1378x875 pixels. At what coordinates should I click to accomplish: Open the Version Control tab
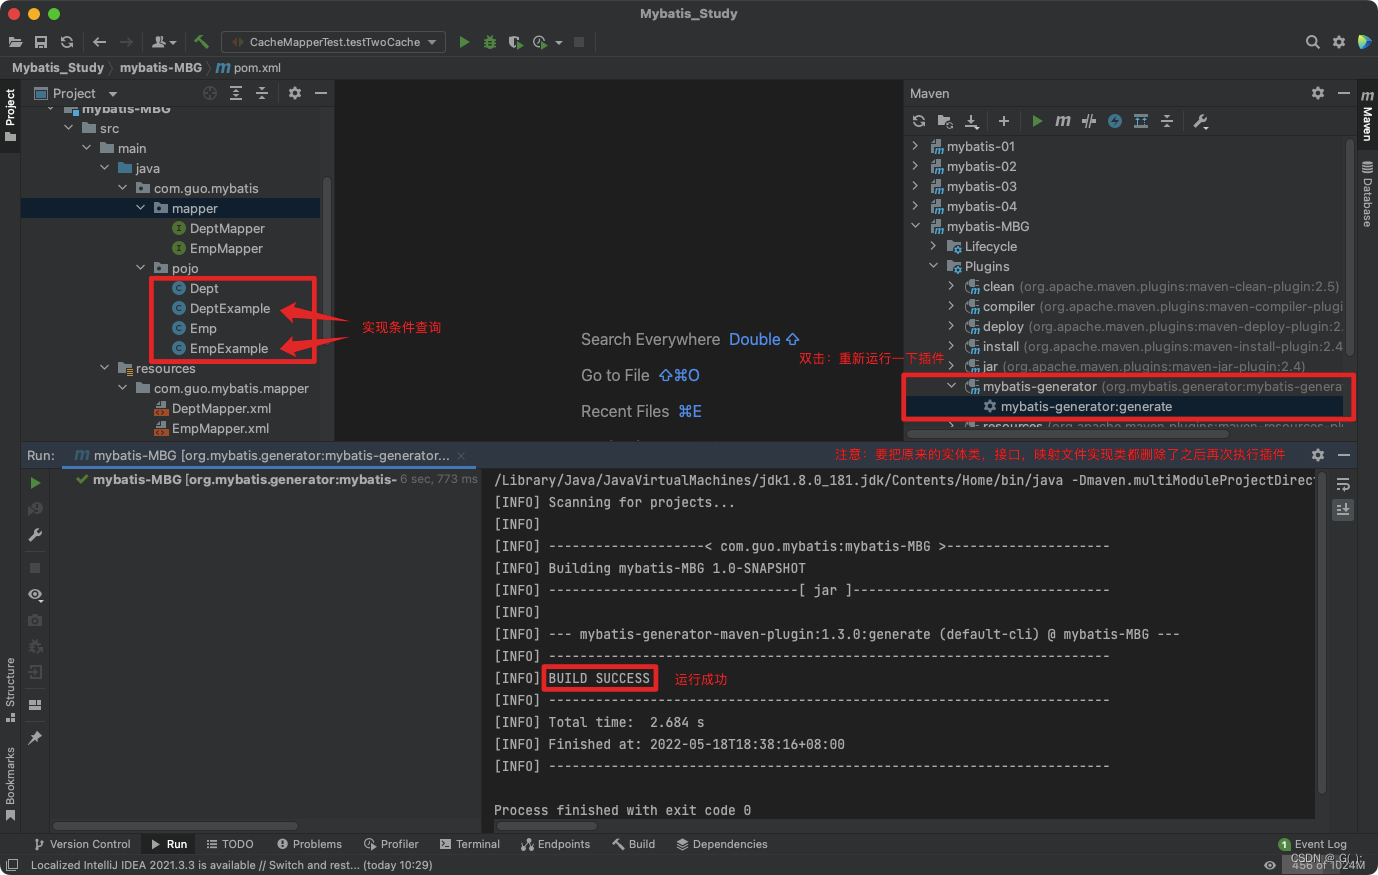click(x=82, y=844)
